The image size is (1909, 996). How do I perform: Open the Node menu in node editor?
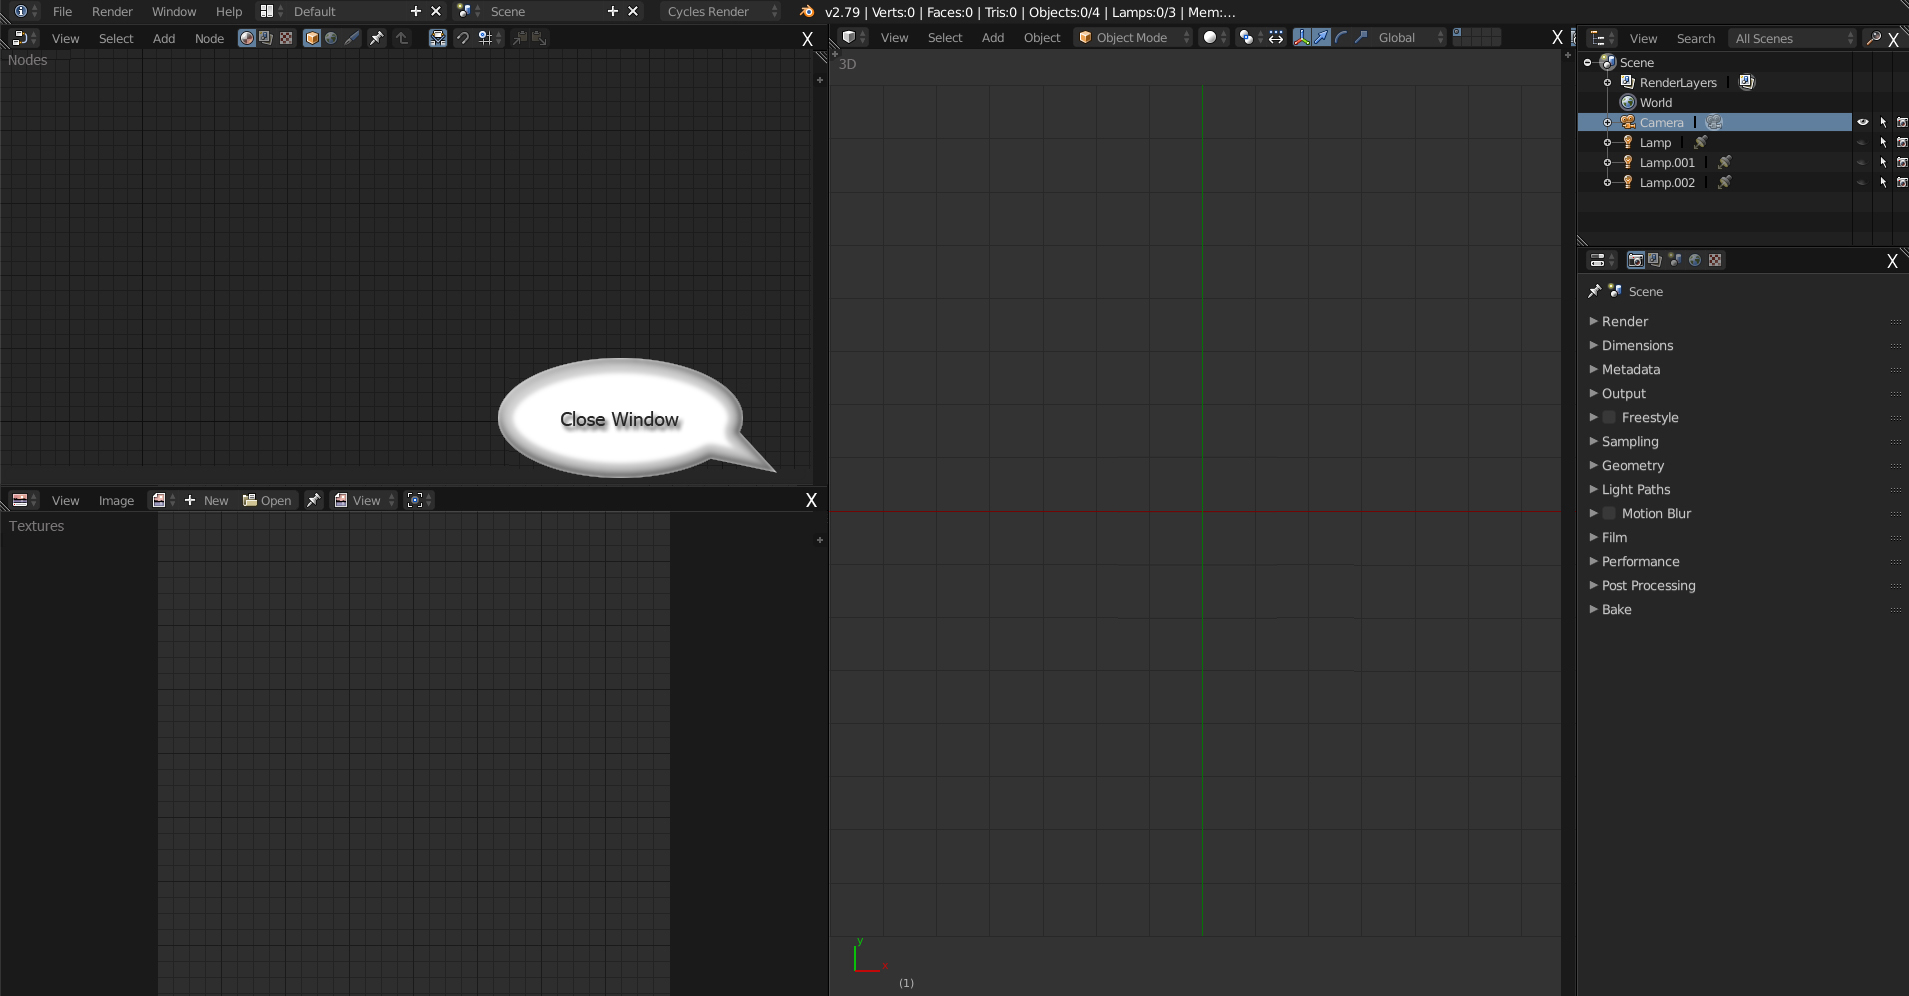[209, 38]
